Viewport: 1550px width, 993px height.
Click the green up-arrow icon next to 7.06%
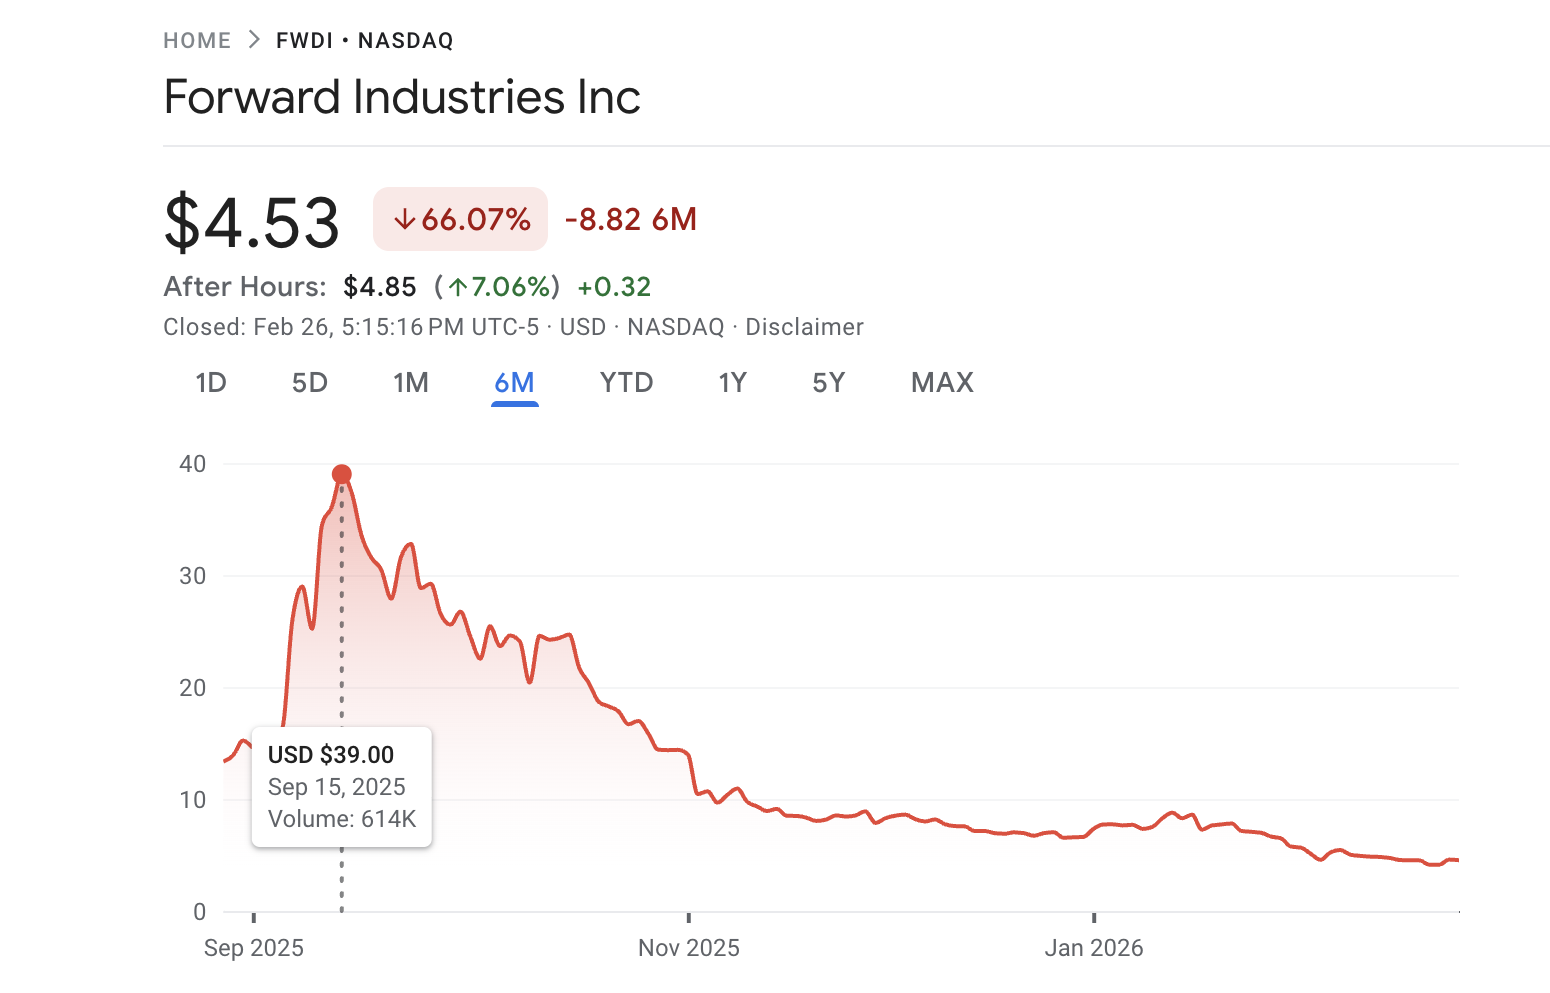(457, 287)
